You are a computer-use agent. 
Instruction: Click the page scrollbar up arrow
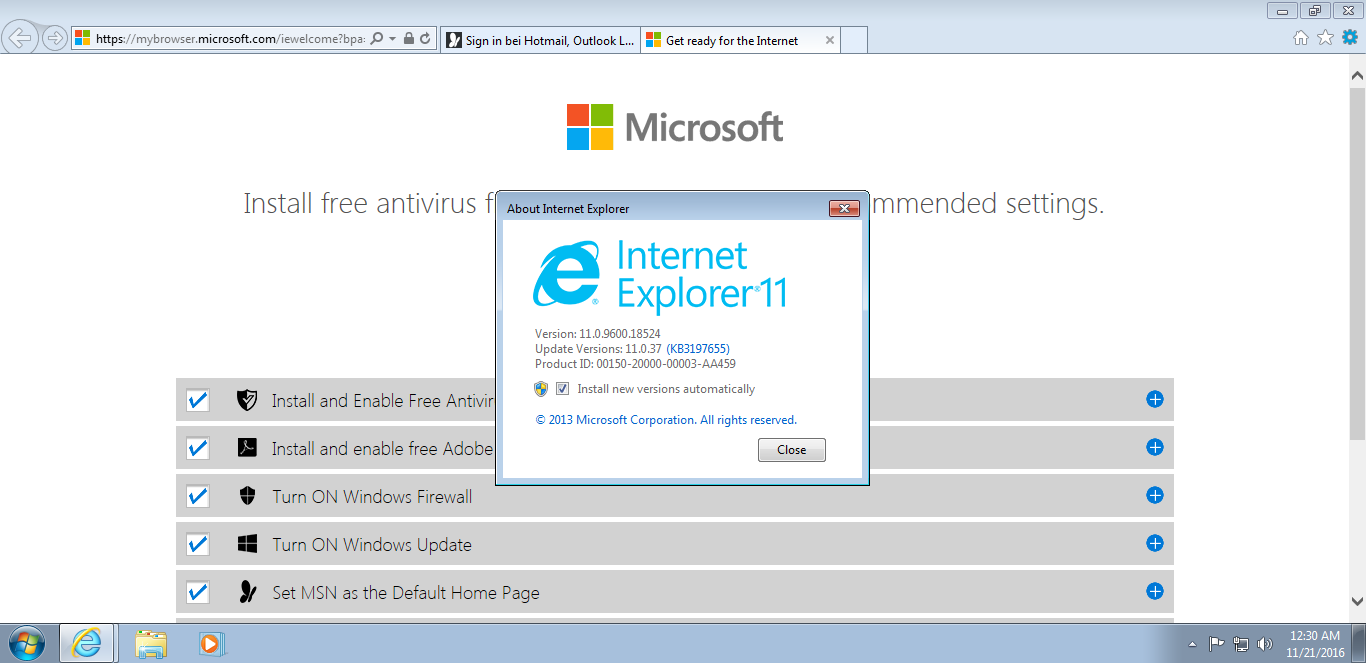pos(1357,75)
